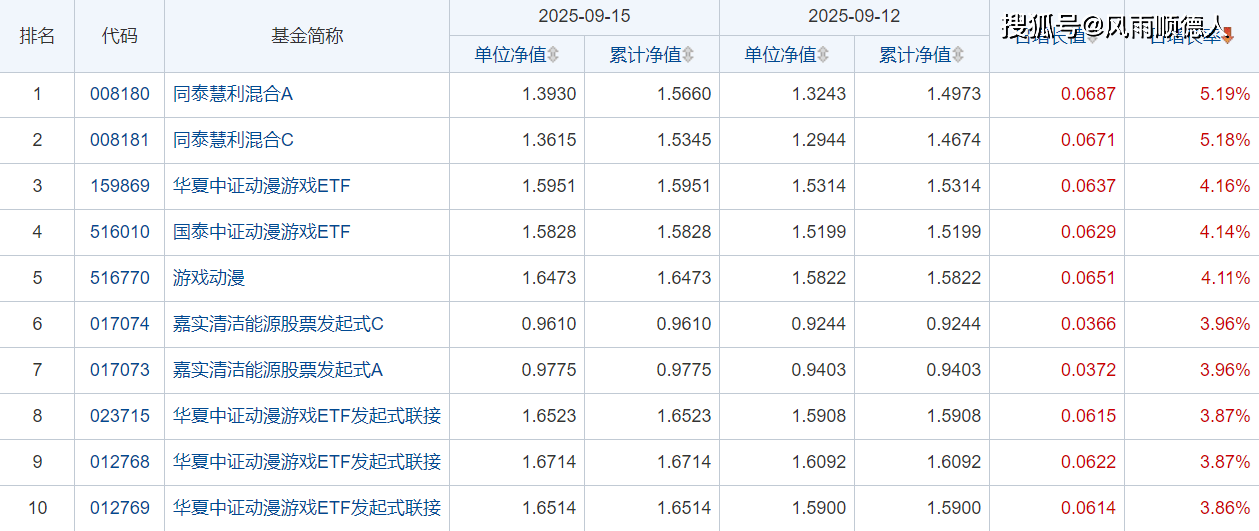Viewport: 1259px width, 531px height.
Task: Open fund code 017074
Action: [120, 325]
